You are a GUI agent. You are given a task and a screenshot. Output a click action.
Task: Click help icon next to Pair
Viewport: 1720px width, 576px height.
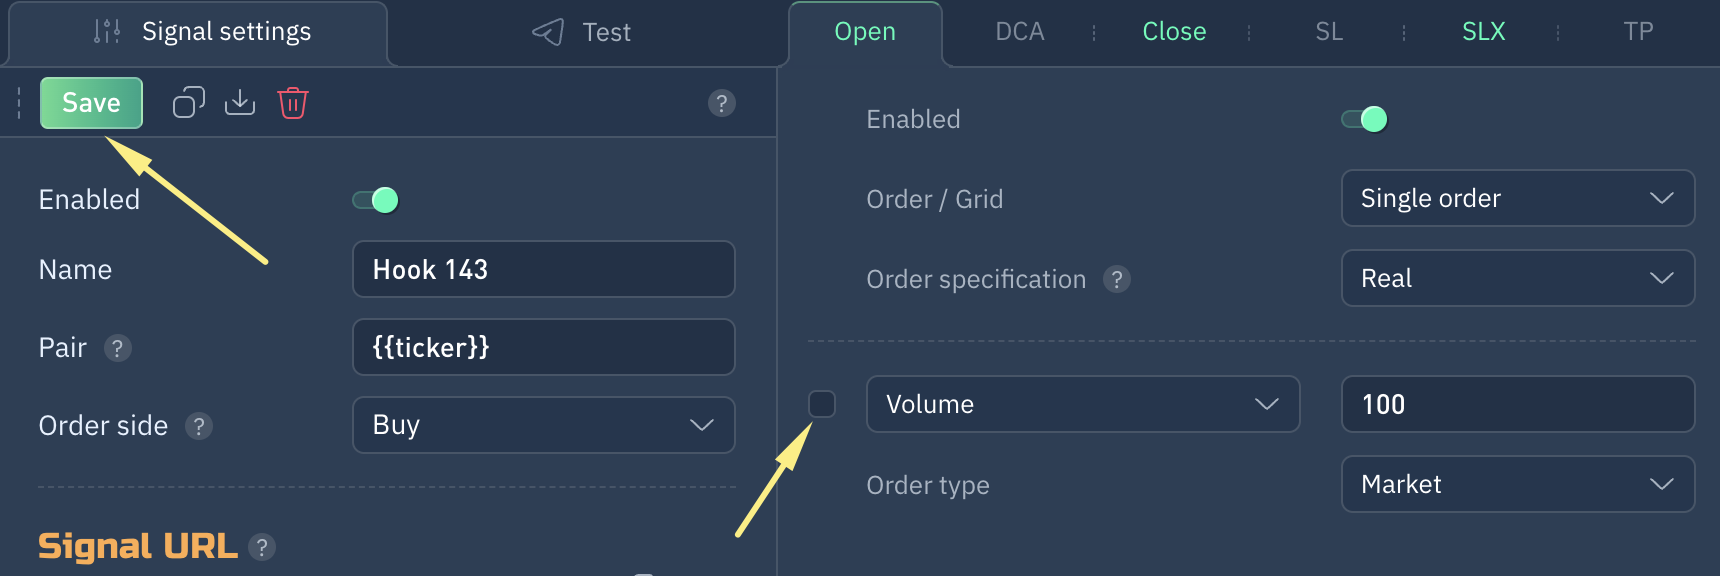pos(118,348)
